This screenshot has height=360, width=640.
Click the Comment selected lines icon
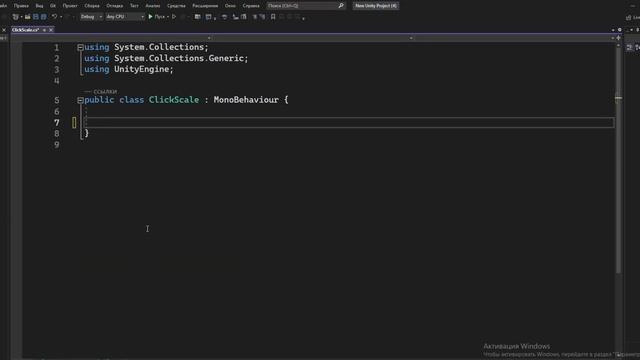(x=255, y=17)
